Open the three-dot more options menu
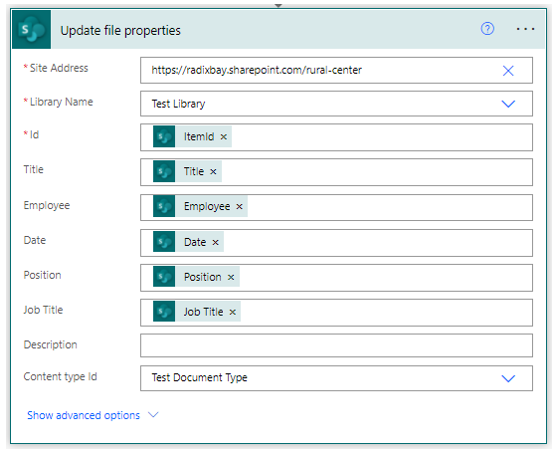This screenshot has height=455, width=556. (525, 29)
